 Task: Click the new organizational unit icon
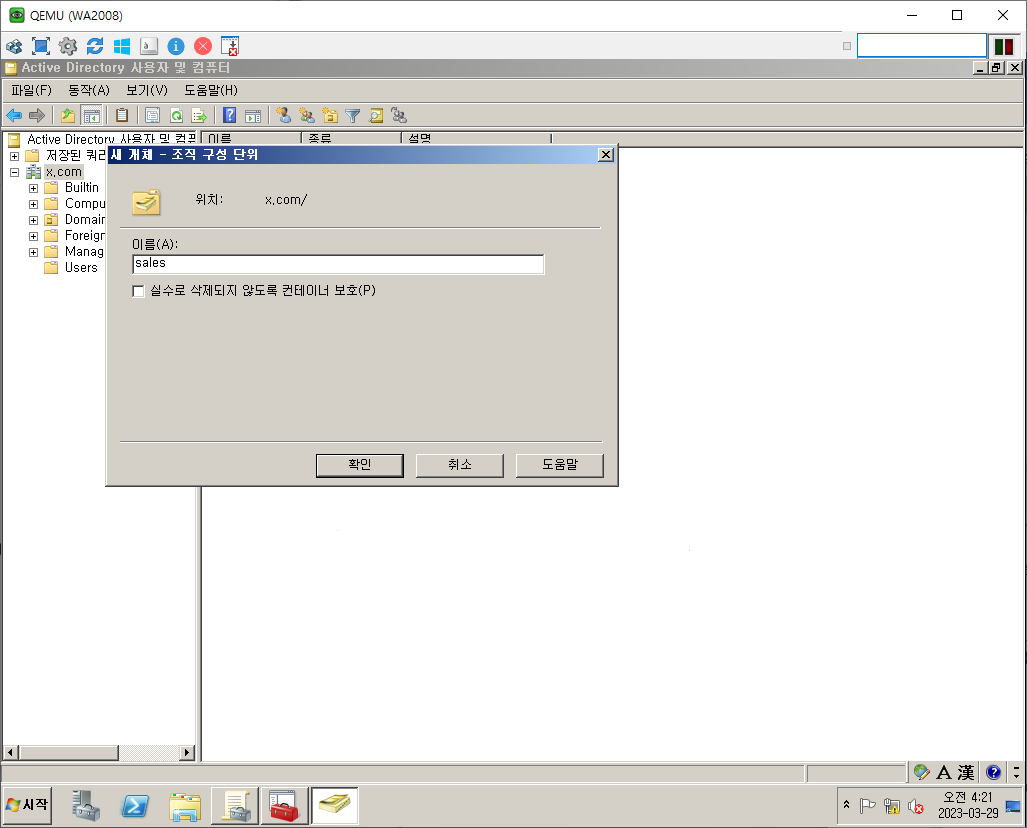click(x=330, y=116)
